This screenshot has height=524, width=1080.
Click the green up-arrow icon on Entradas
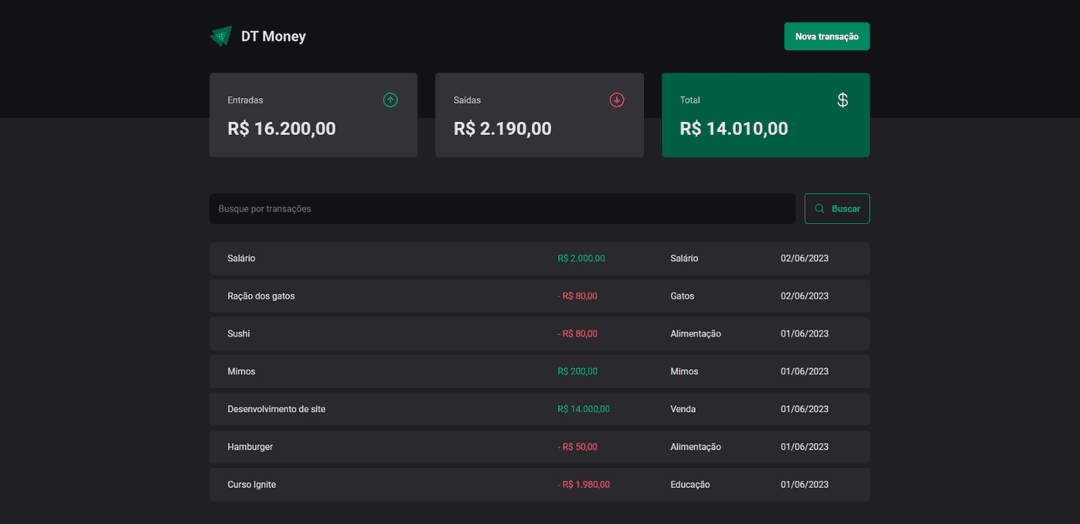[390, 100]
